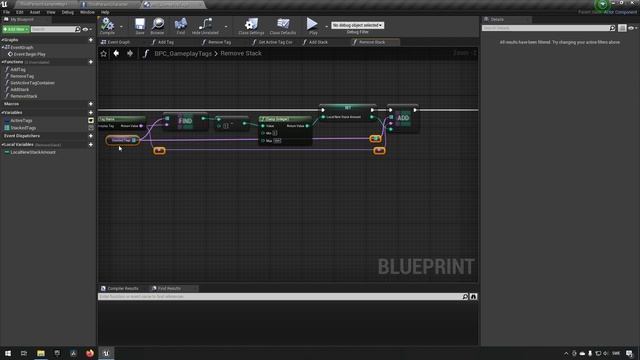The width and height of the screenshot is (640, 360).
Task: Open the Compile options dropdown arrow
Action: pyautogui.click(x=121, y=27)
